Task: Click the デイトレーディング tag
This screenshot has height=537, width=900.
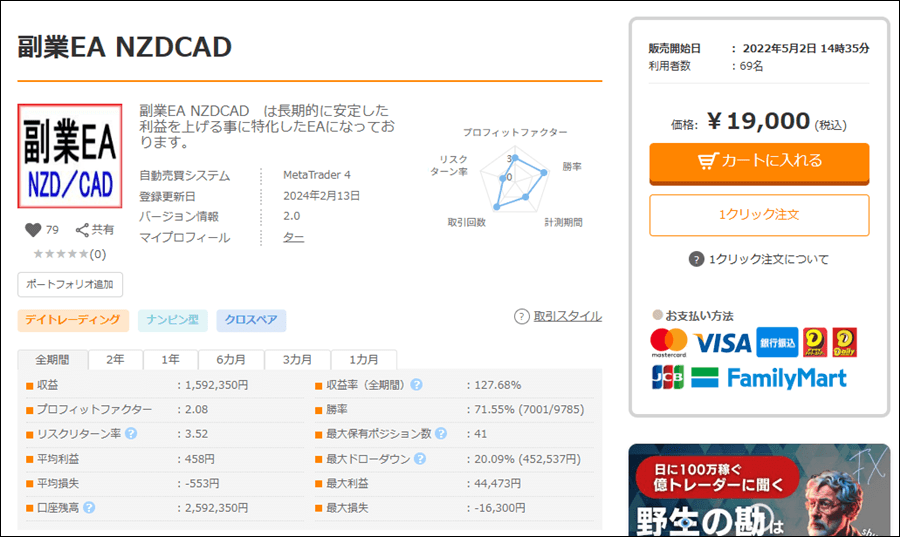Action: click(x=73, y=320)
